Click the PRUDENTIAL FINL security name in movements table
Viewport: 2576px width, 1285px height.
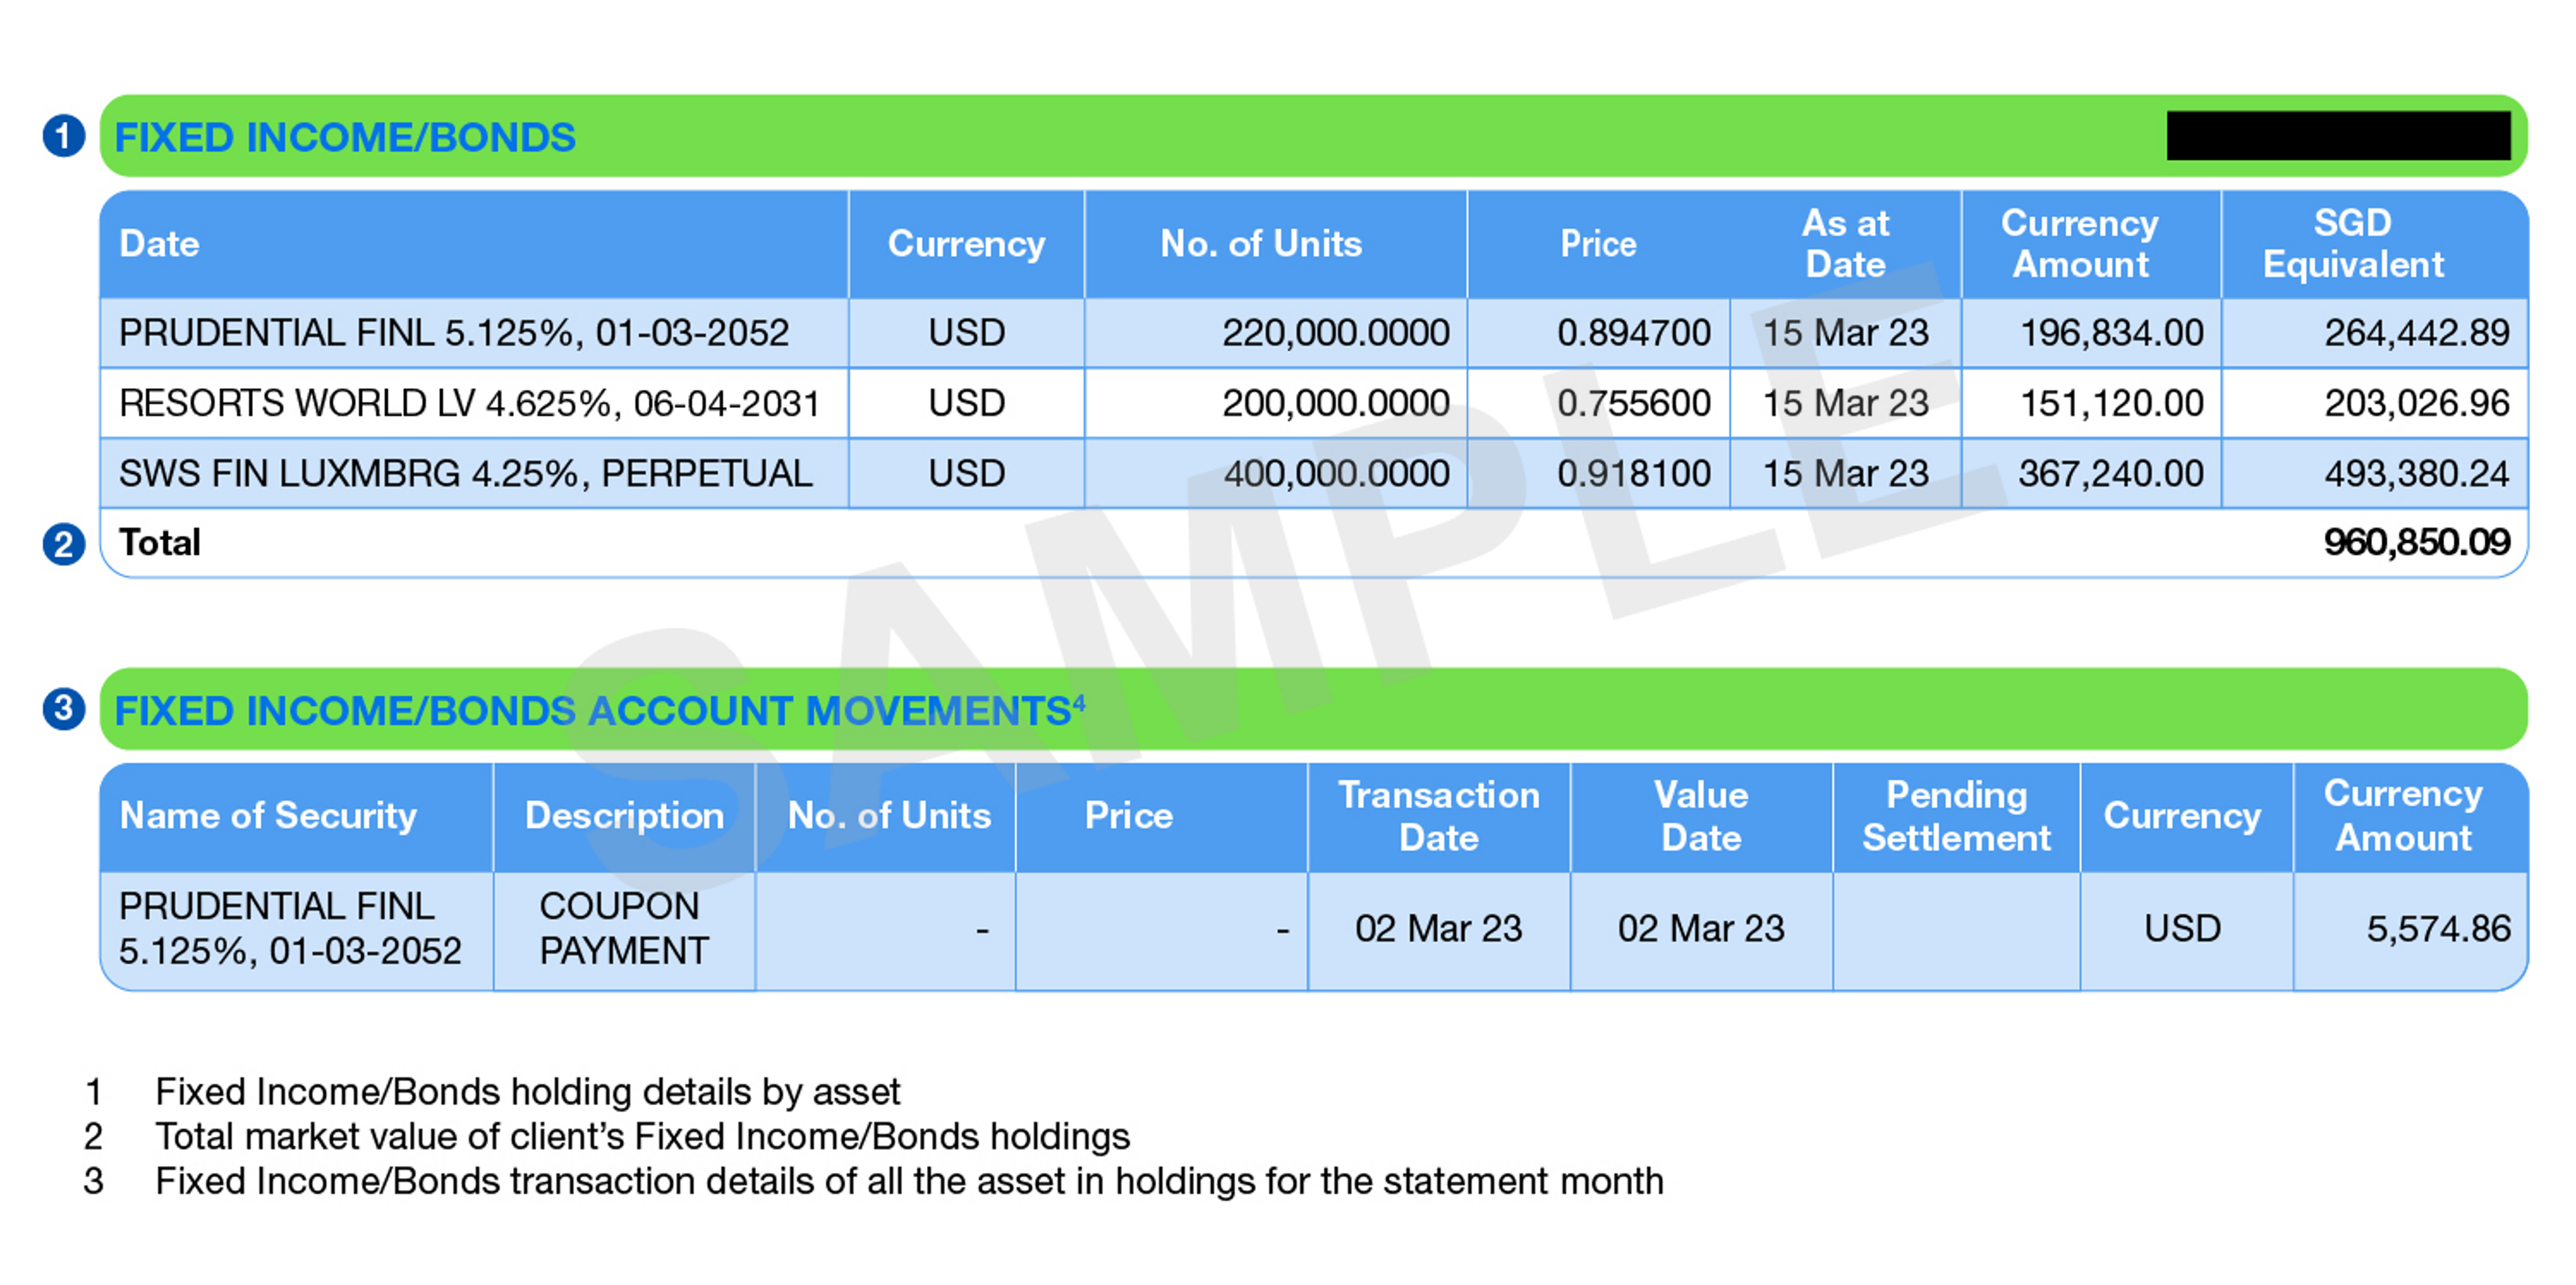click(x=290, y=929)
